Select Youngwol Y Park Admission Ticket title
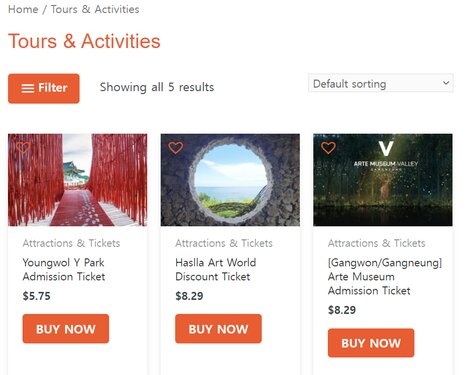The image size is (468, 375). tap(64, 269)
